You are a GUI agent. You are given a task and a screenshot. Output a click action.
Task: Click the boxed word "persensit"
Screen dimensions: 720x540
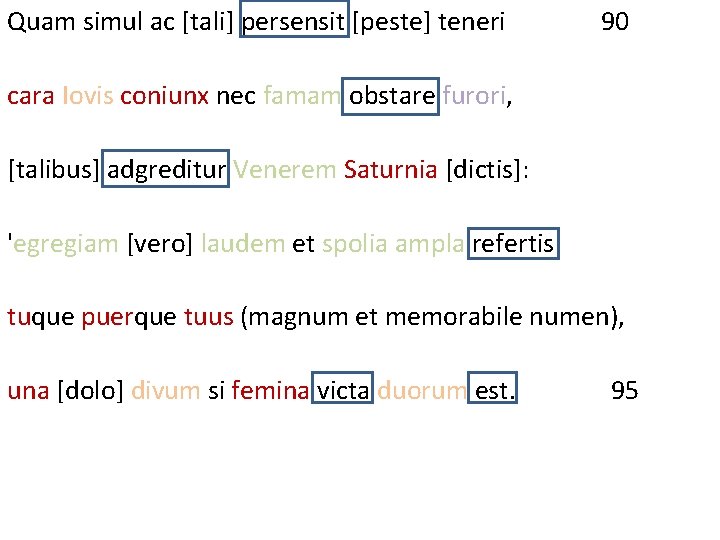(295, 22)
